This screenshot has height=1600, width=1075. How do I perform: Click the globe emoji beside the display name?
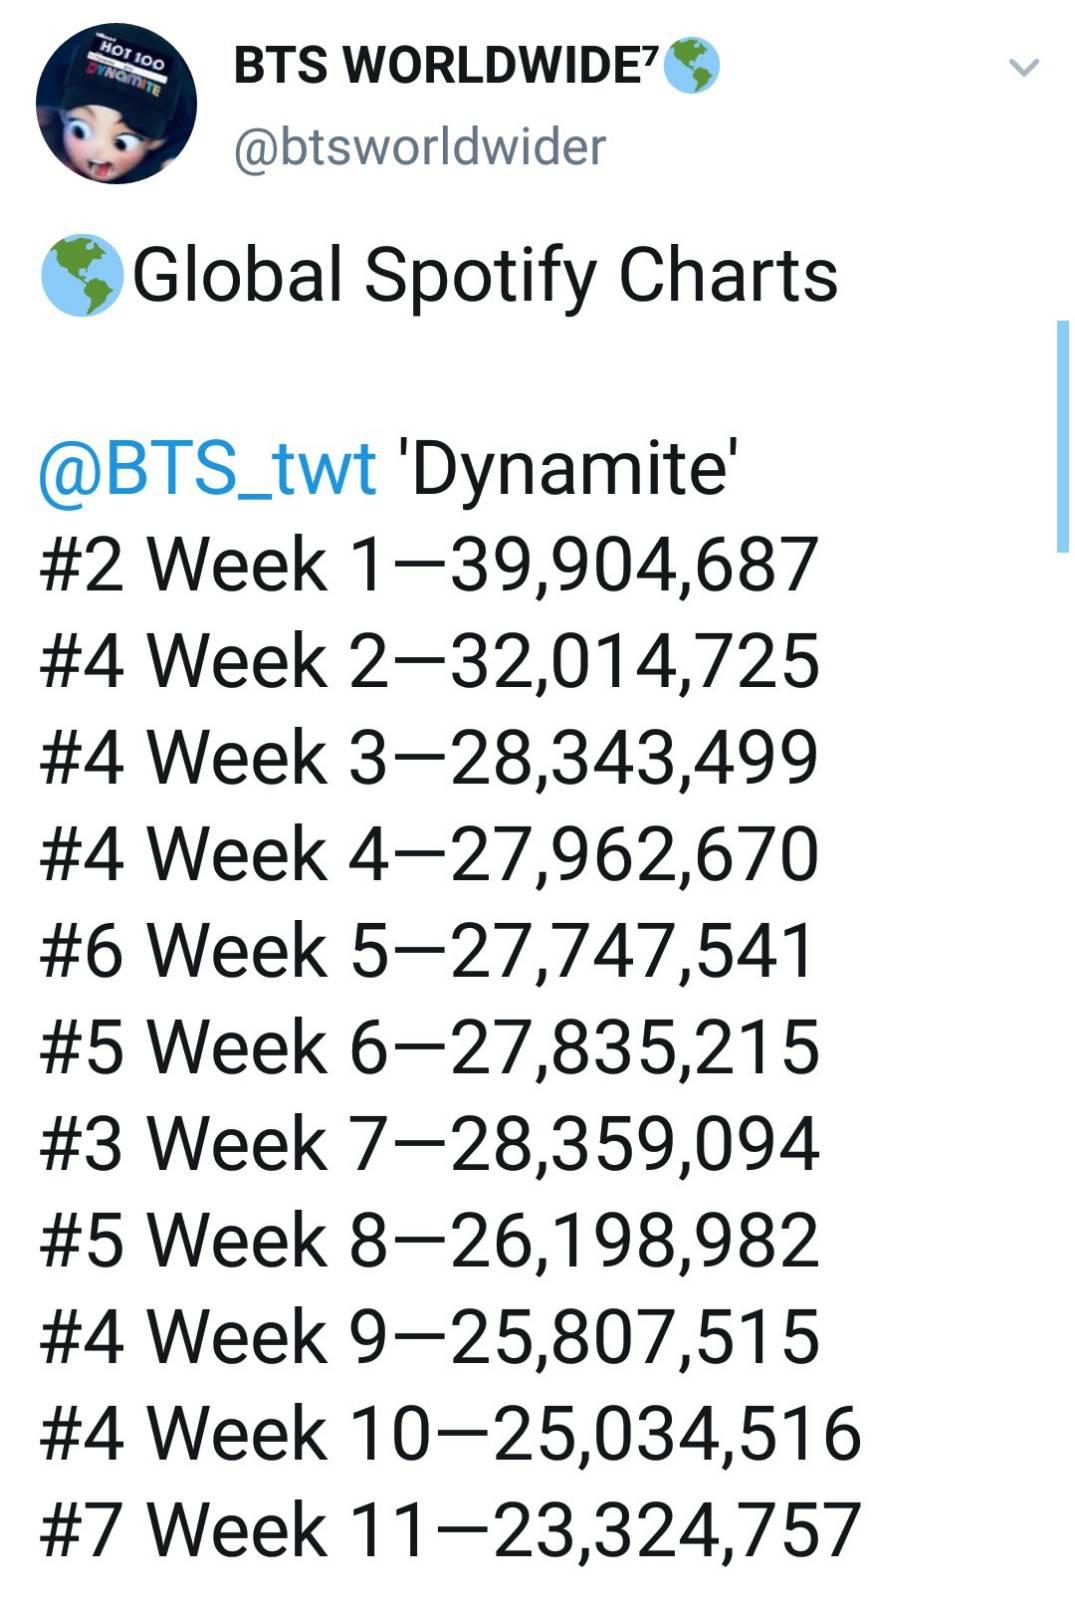692,65
